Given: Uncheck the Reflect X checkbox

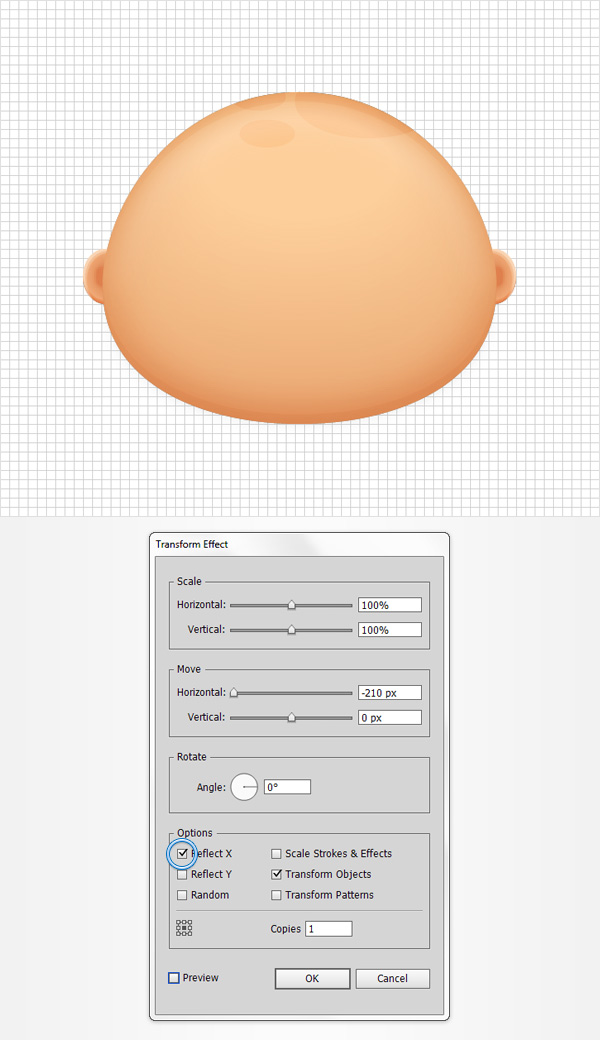Looking at the screenshot, I should [x=182, y=854].
